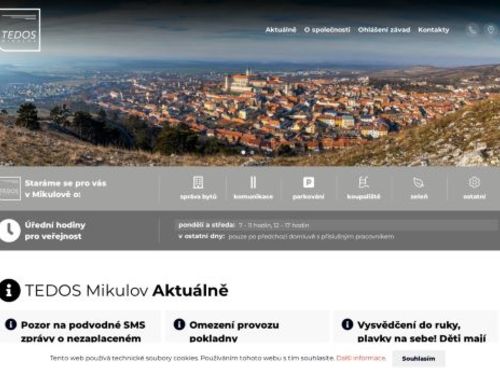Click the 'v ostatní dny:' hours text
500x375 pixels.
point(202,236)
